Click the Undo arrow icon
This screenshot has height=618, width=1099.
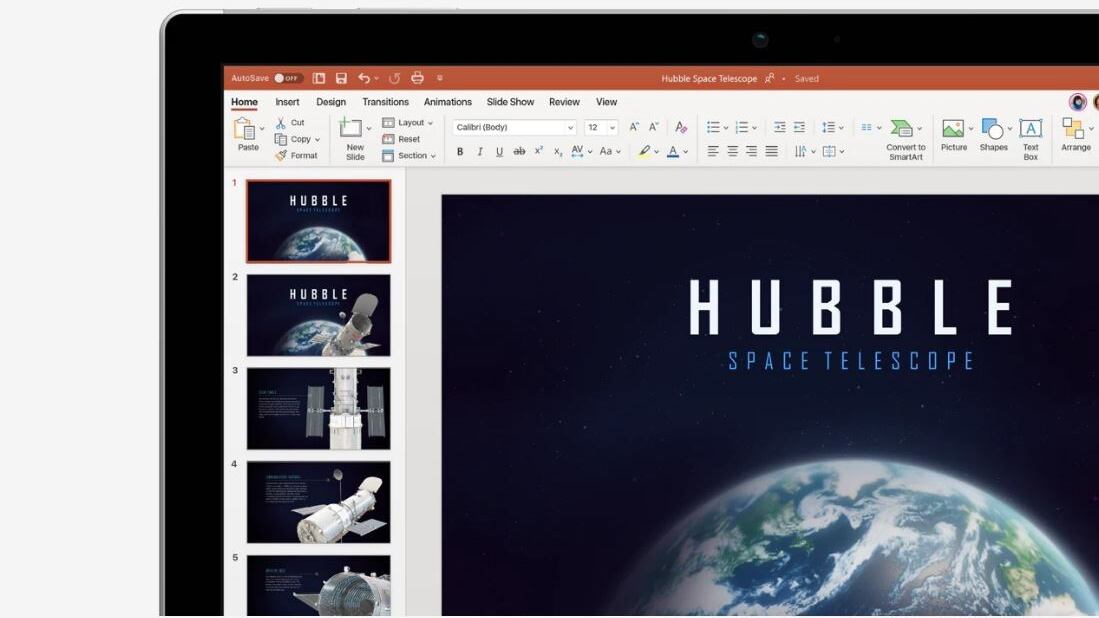[x=364, y=78]
